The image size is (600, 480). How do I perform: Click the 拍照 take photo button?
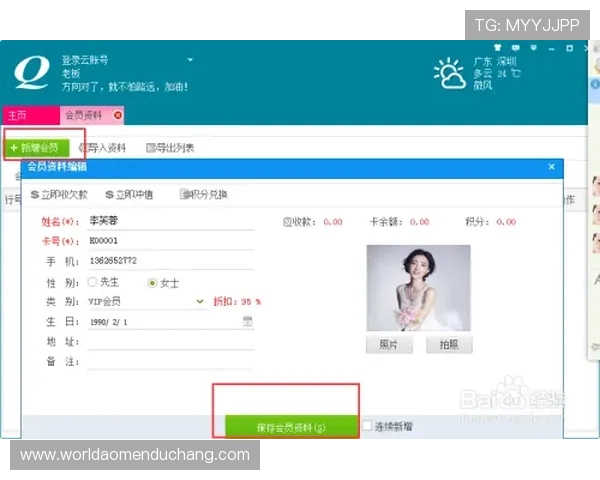click(x=449, y=344)
